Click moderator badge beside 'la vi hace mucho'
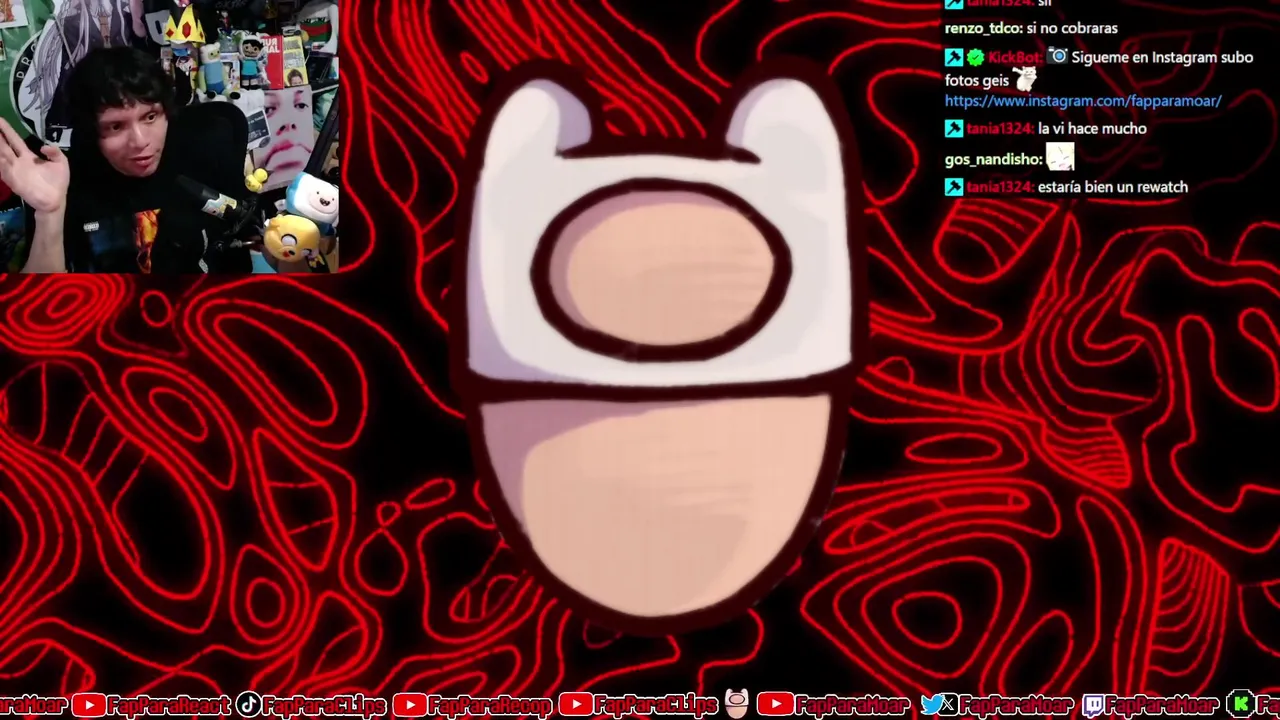This screenshot has height=720, width=1280. (954, 128)
